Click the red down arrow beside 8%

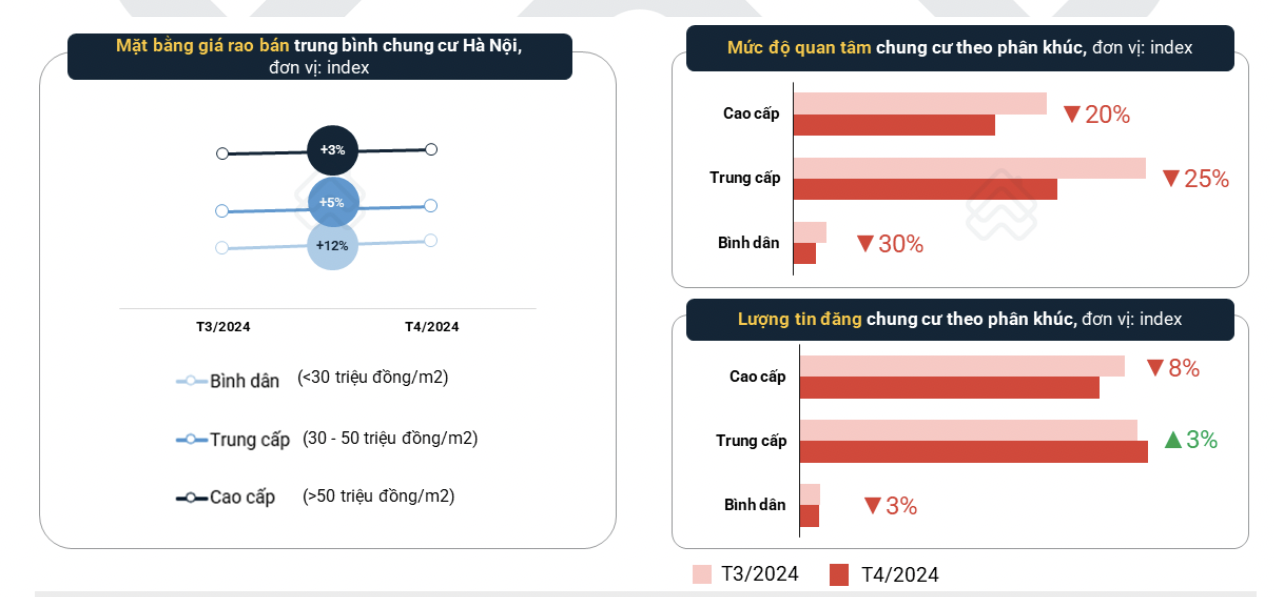[1155, 368]
